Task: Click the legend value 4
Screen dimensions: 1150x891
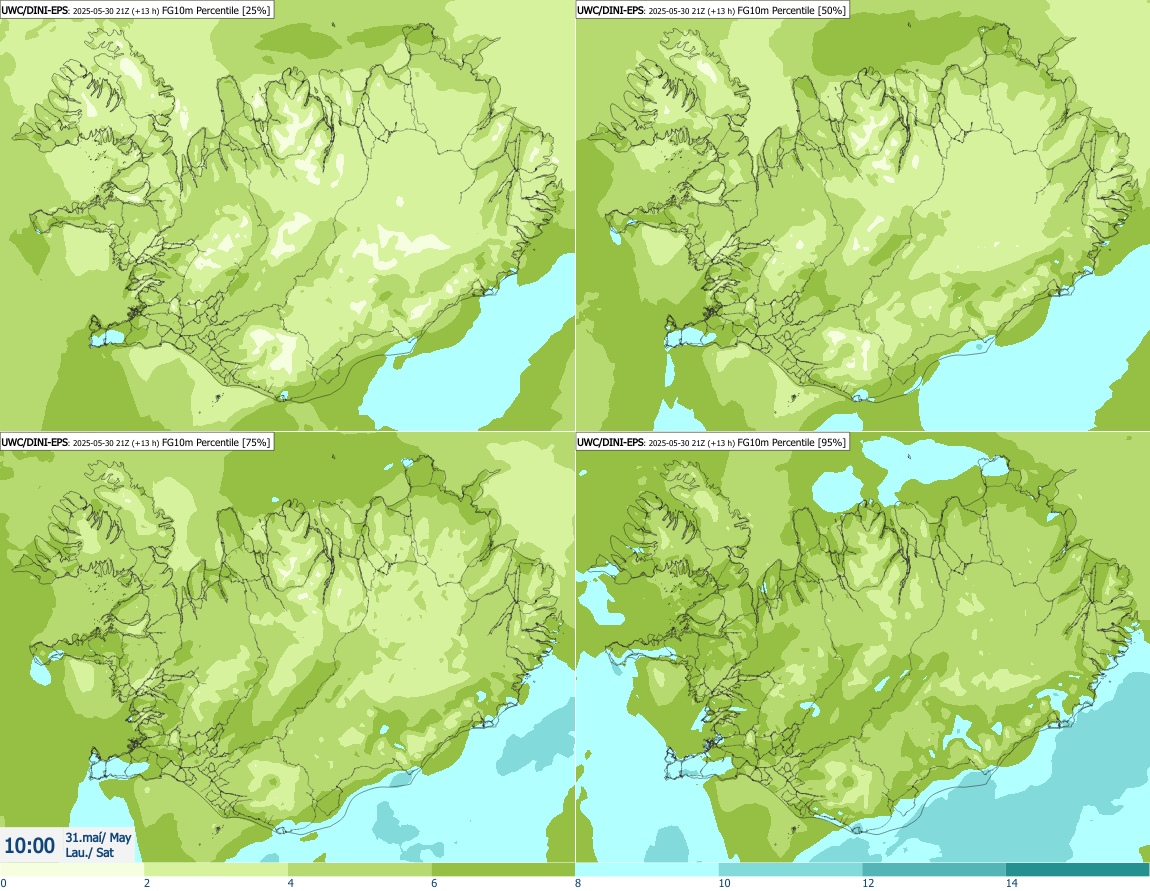Action: click(290, 883)
